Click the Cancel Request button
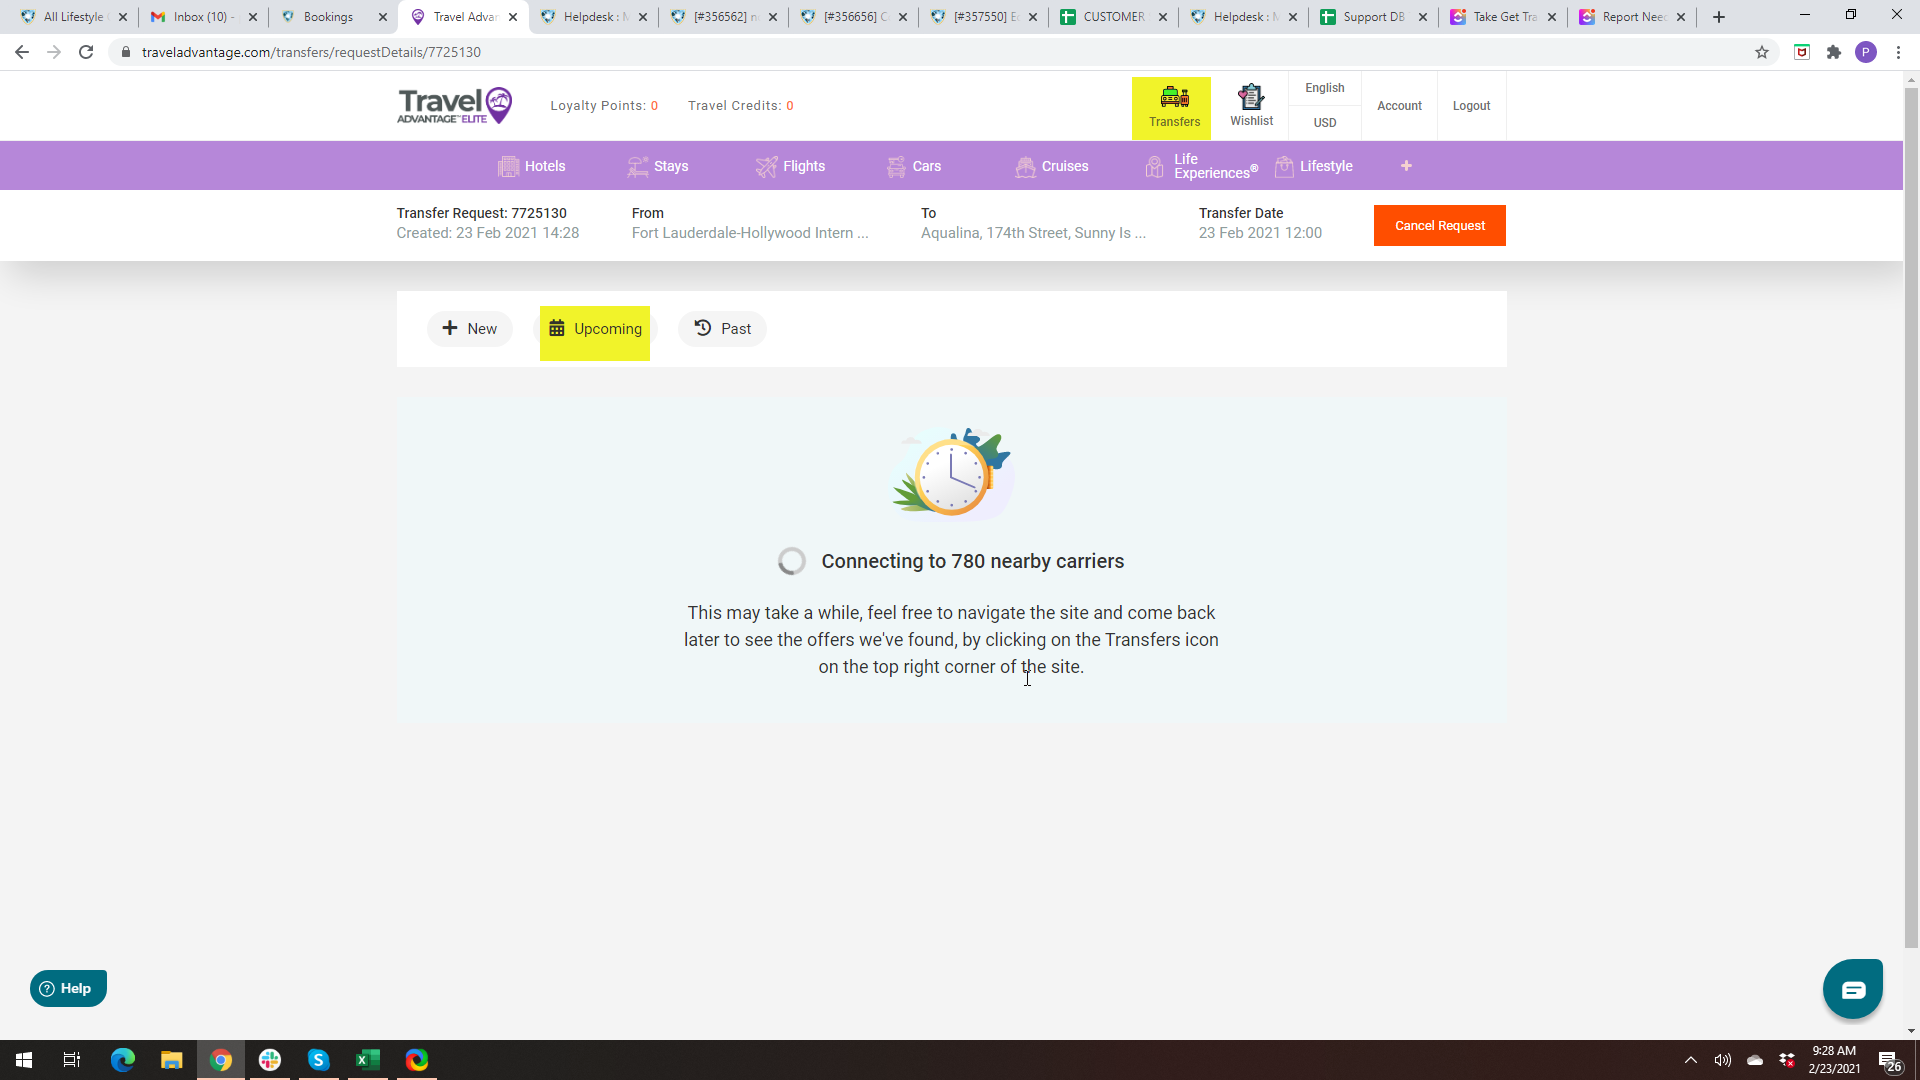Image resolution: width=1920 pixels, height=1080 pixels. pos(1439,226)
